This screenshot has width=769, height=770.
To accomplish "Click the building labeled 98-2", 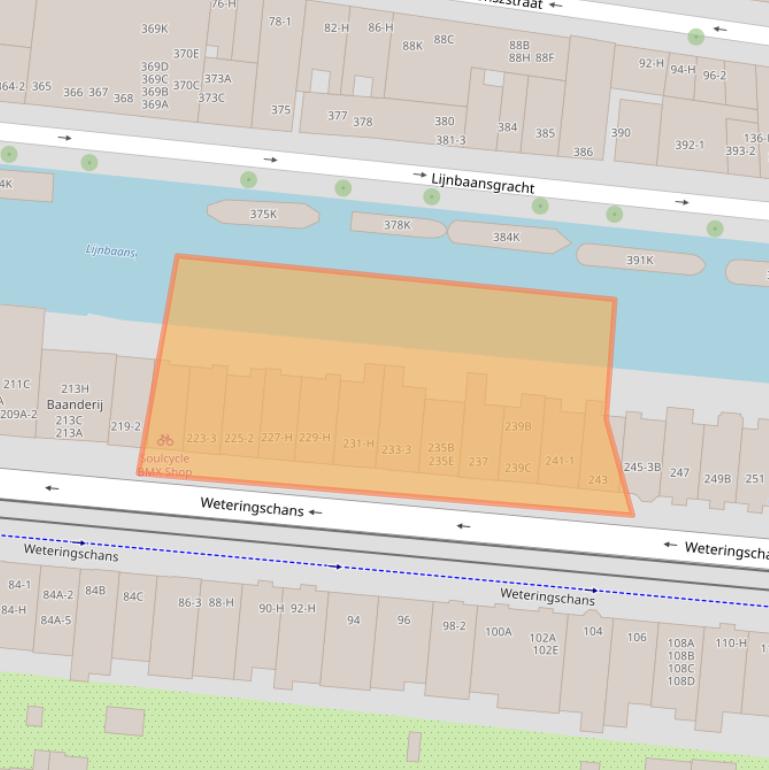I will tap(454, 626).
